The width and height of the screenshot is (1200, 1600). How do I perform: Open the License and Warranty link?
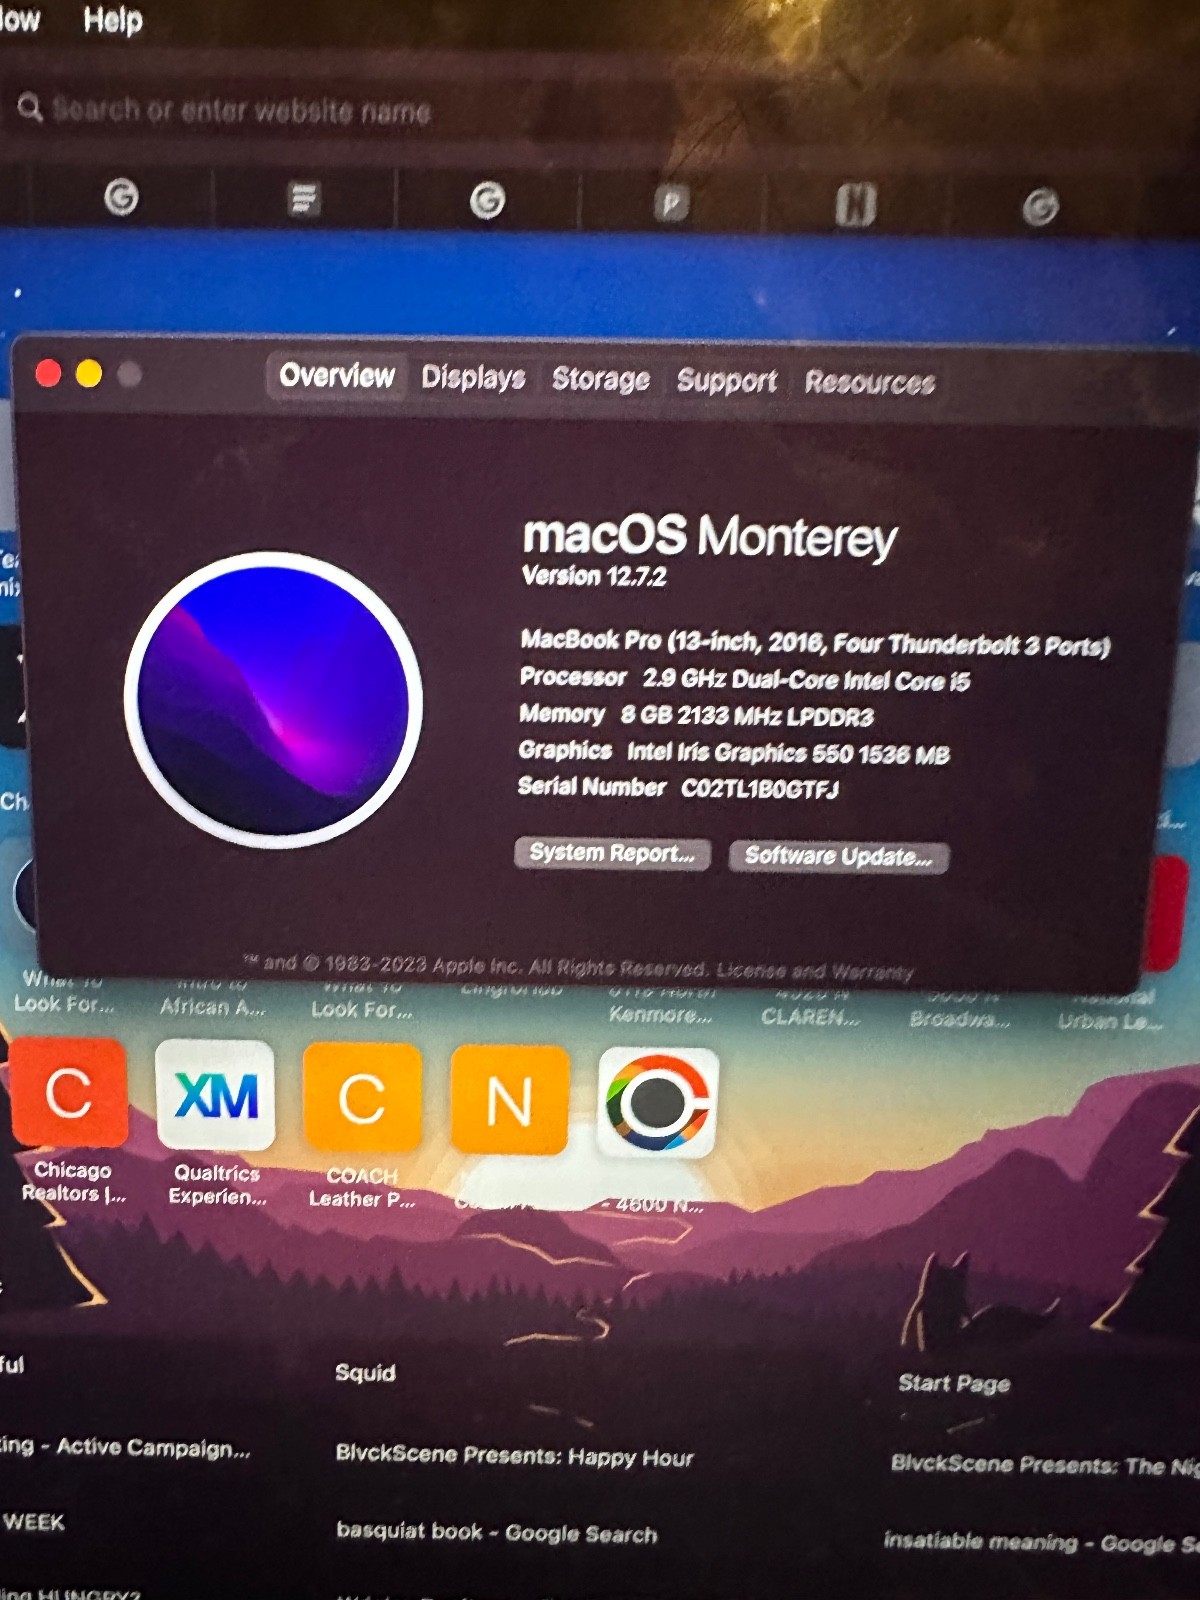(x=815, y=971)
